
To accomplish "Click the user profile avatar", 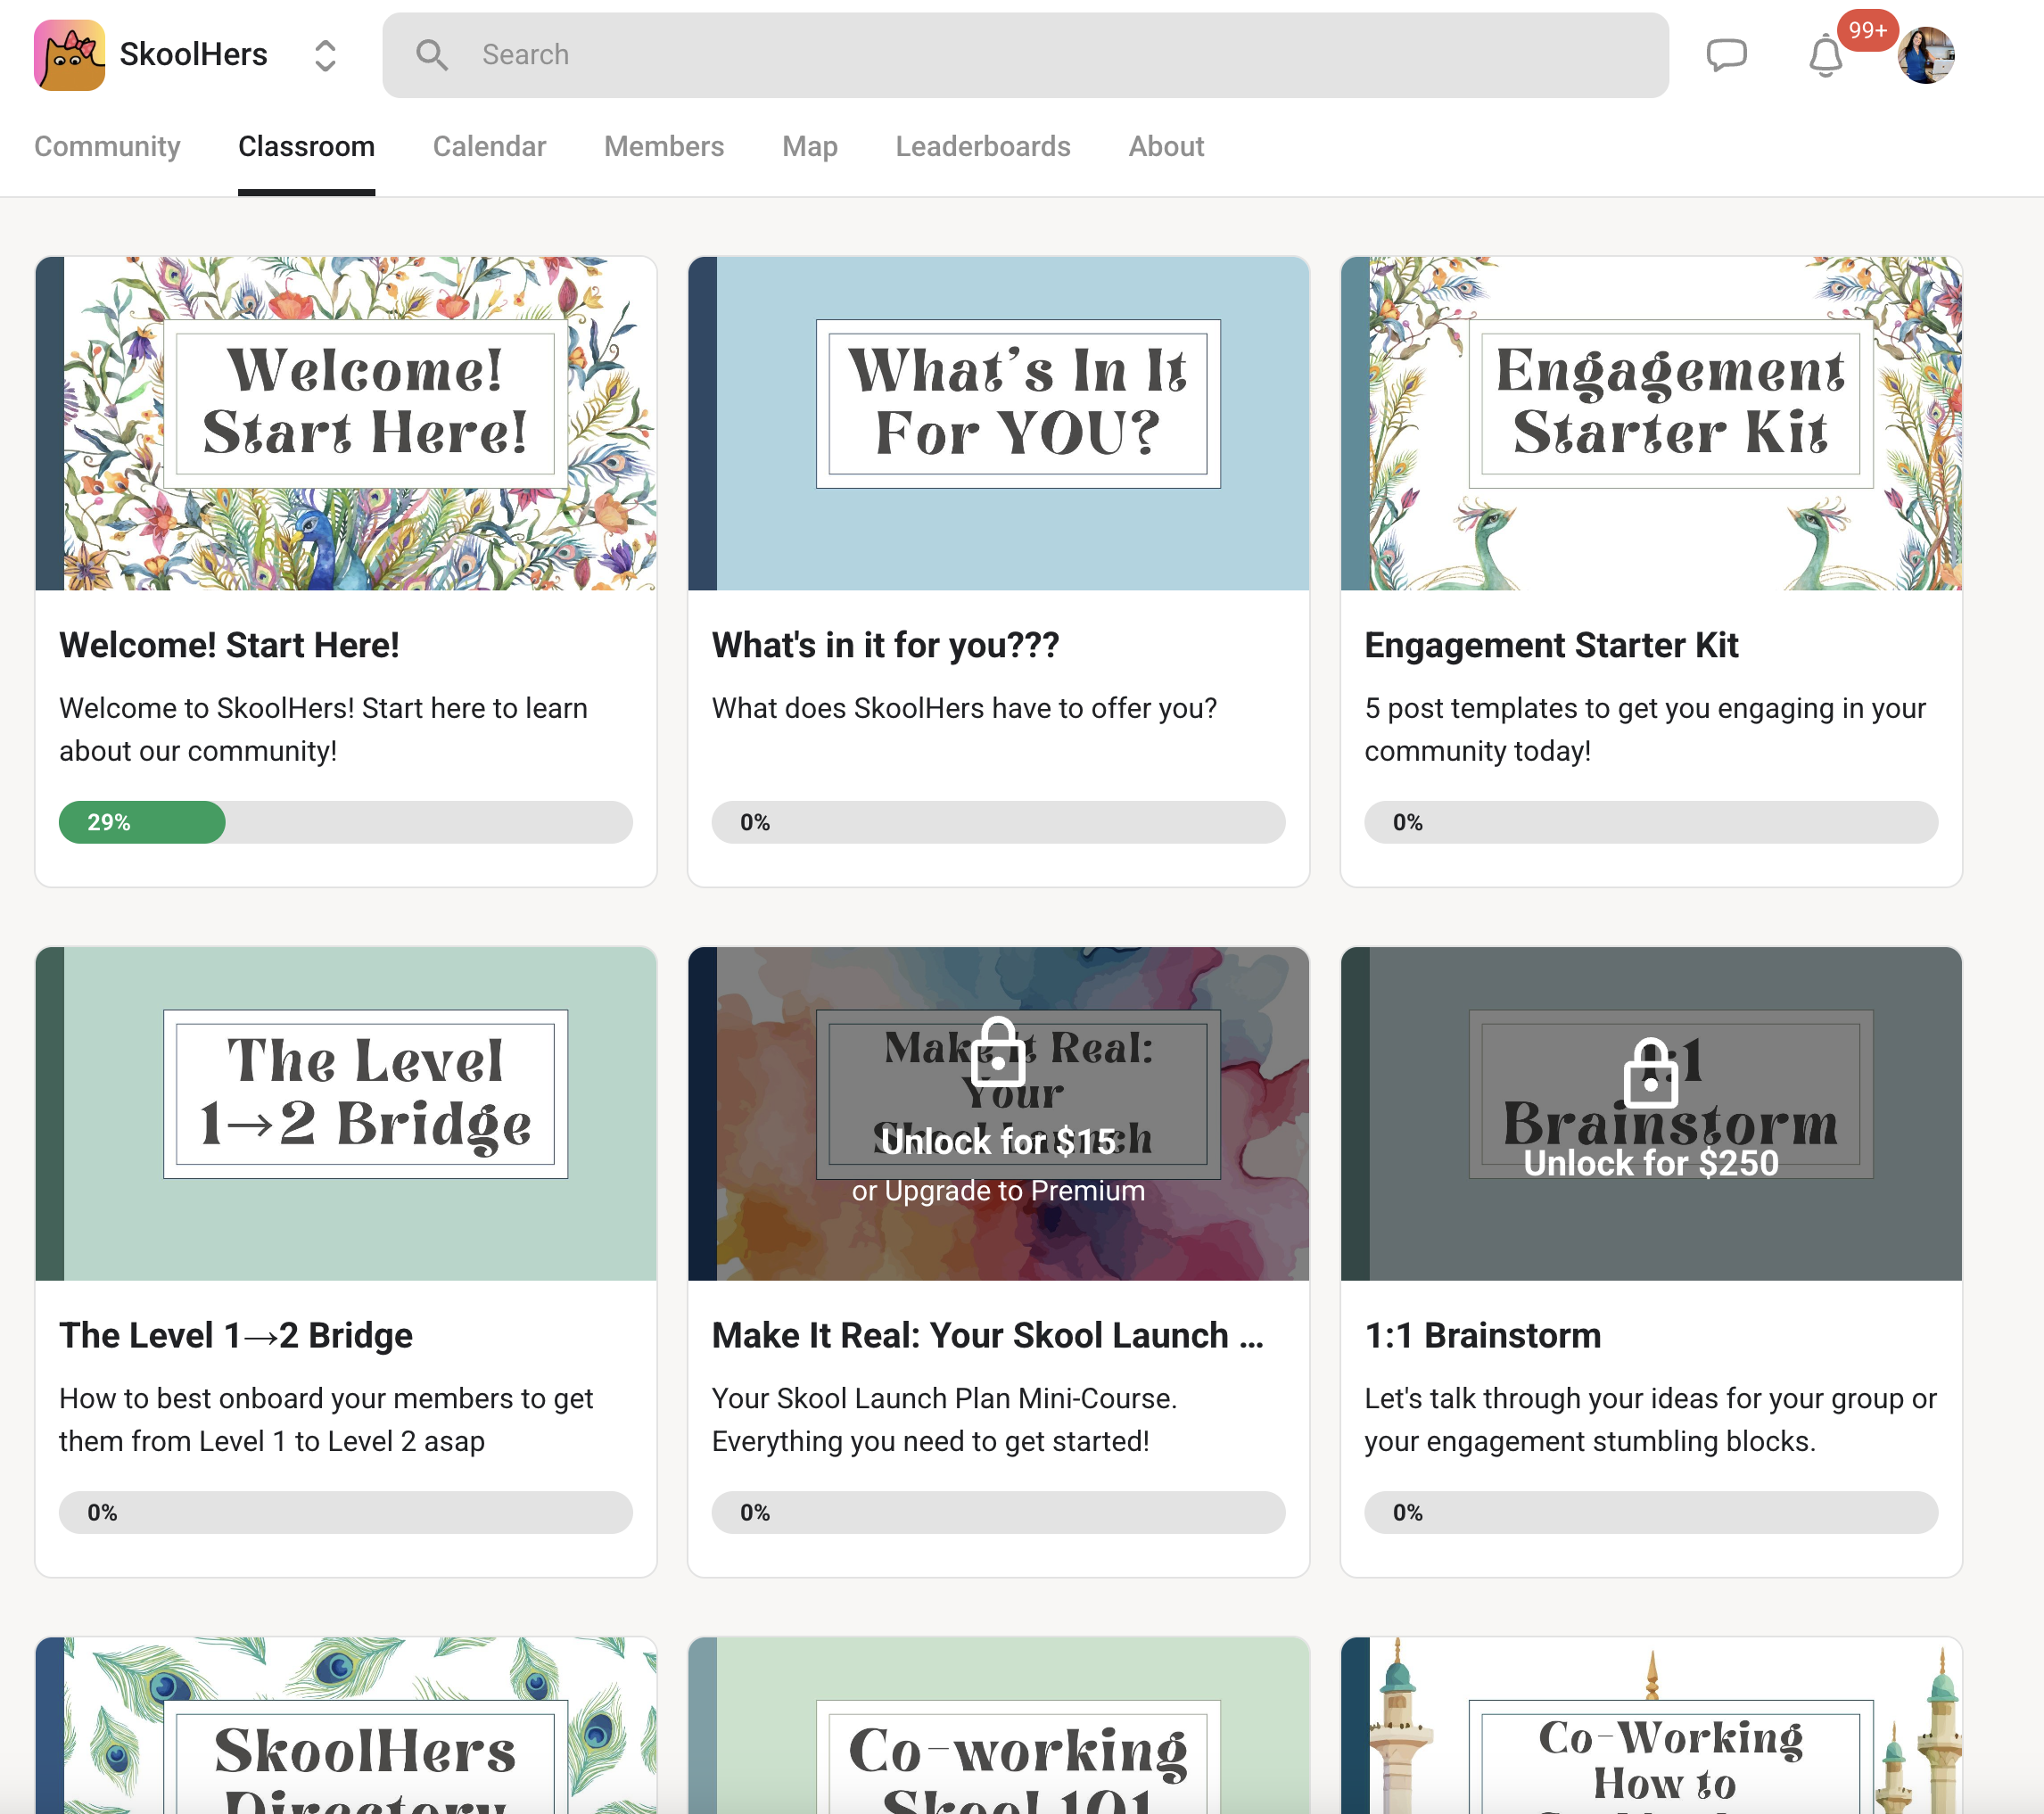I will [x=1925, y=55].
